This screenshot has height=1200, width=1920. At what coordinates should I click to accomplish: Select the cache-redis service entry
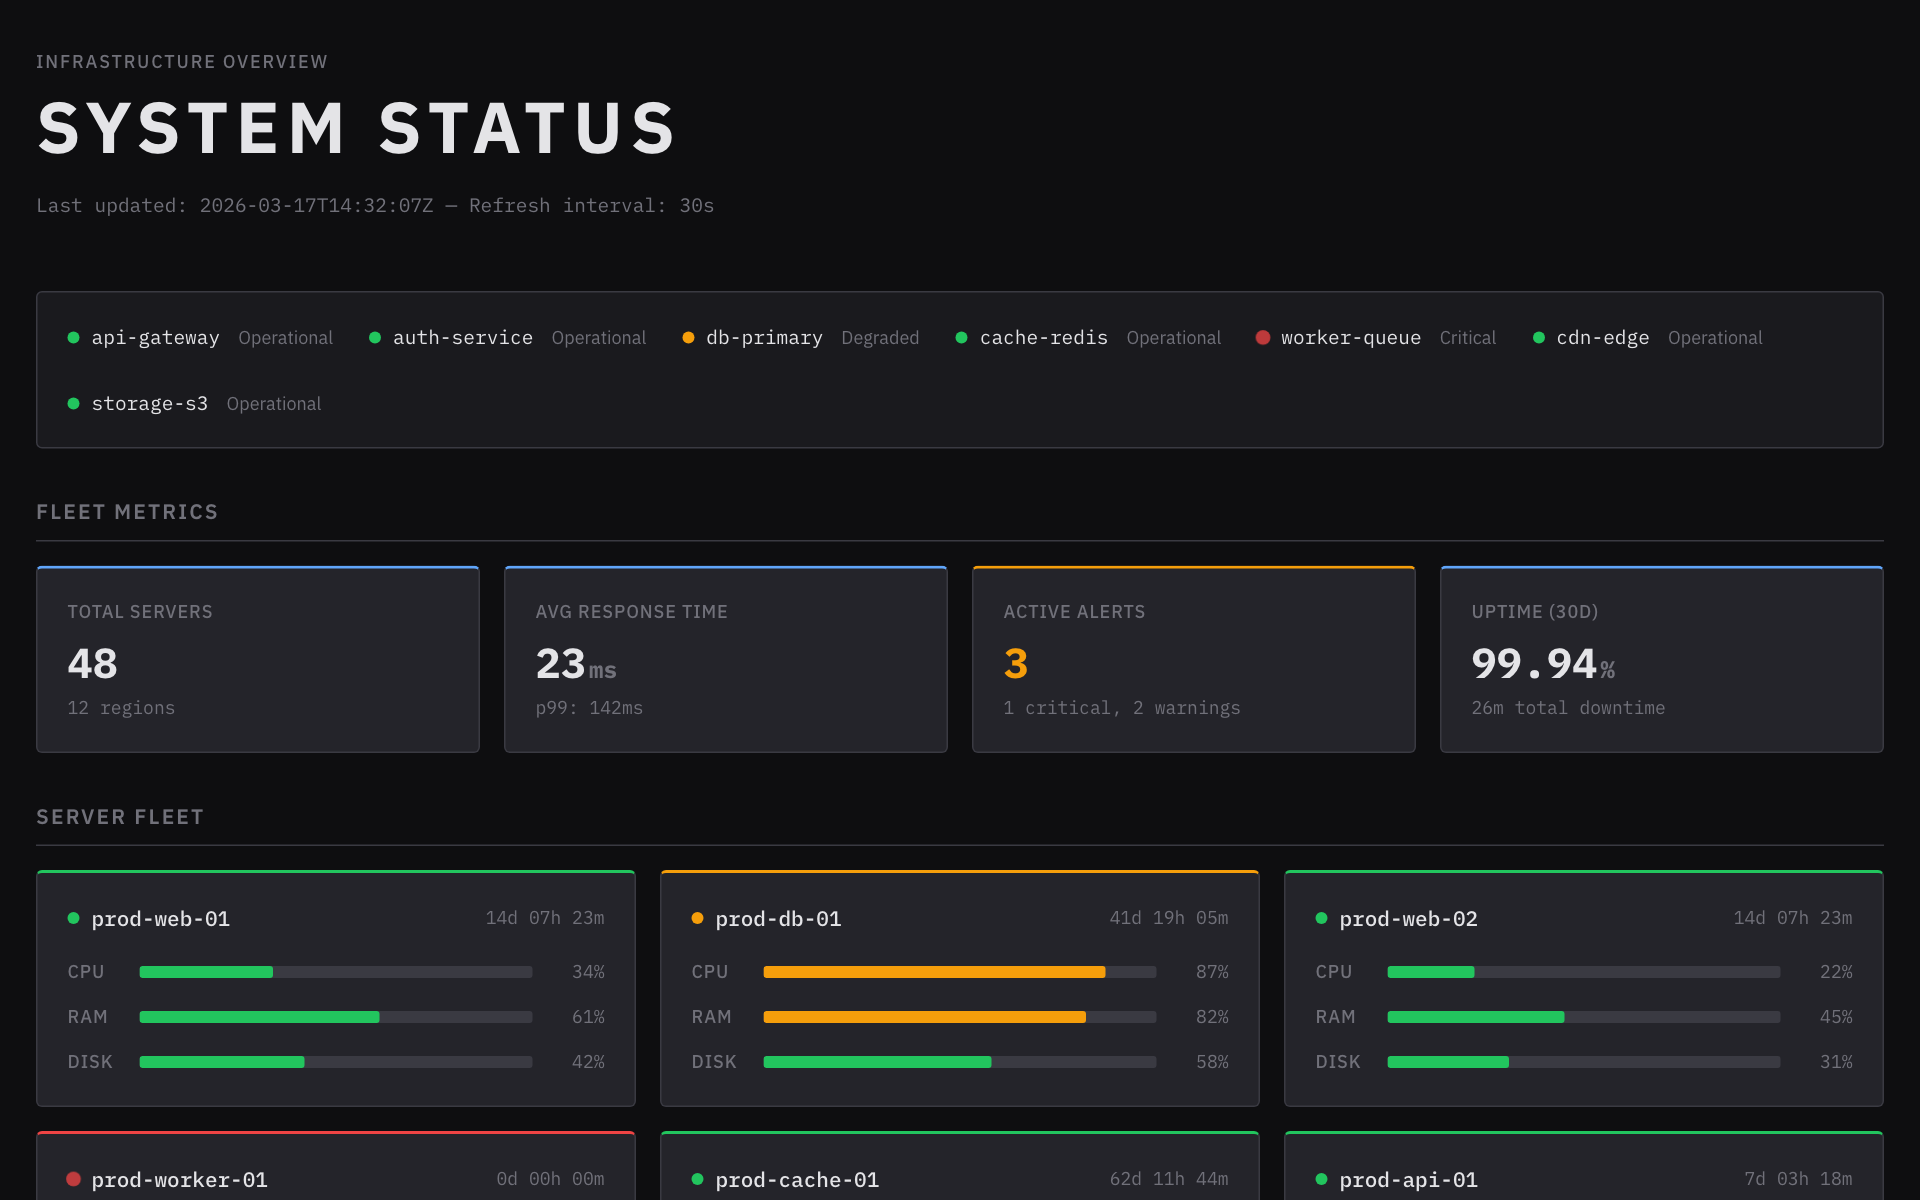[1043, 338]
